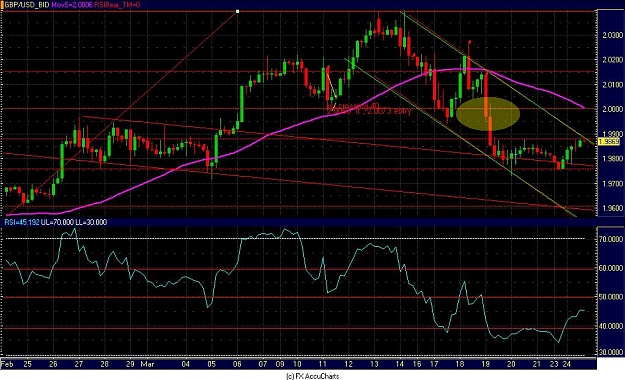Click date label 12 on time axis

click(x=348, y=364)
